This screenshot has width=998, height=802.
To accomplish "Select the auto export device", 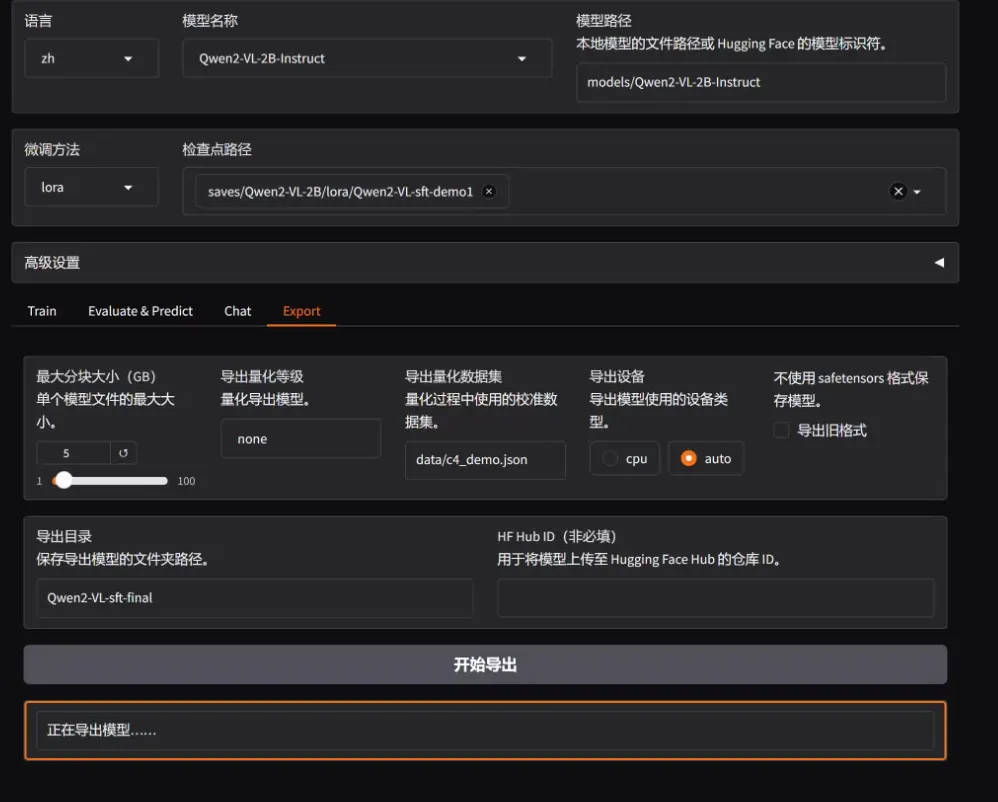I will [x=706, y=458].
